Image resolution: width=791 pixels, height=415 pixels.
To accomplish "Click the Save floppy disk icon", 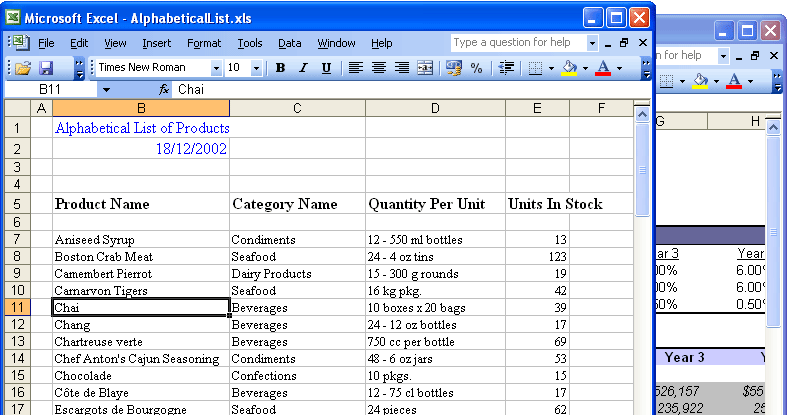I will click(x=46, y=68).
